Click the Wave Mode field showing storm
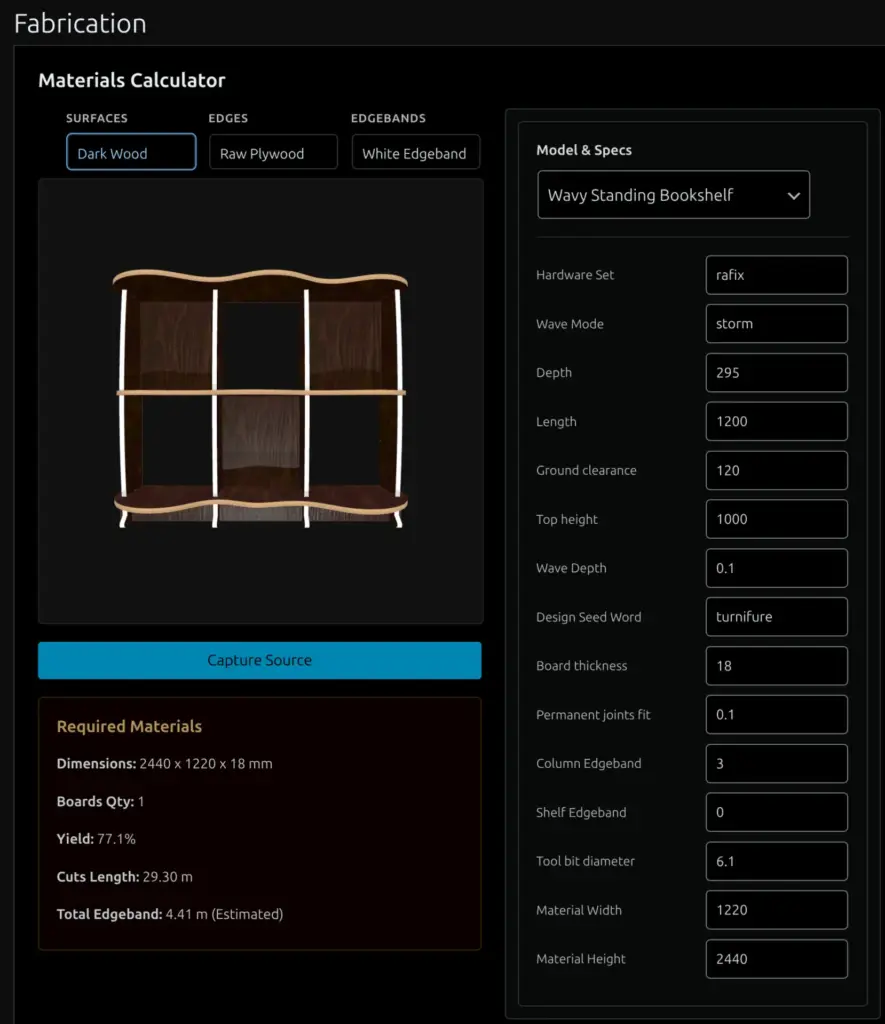885x1024 pixels. pyautogui.click(x=777, y=324)
